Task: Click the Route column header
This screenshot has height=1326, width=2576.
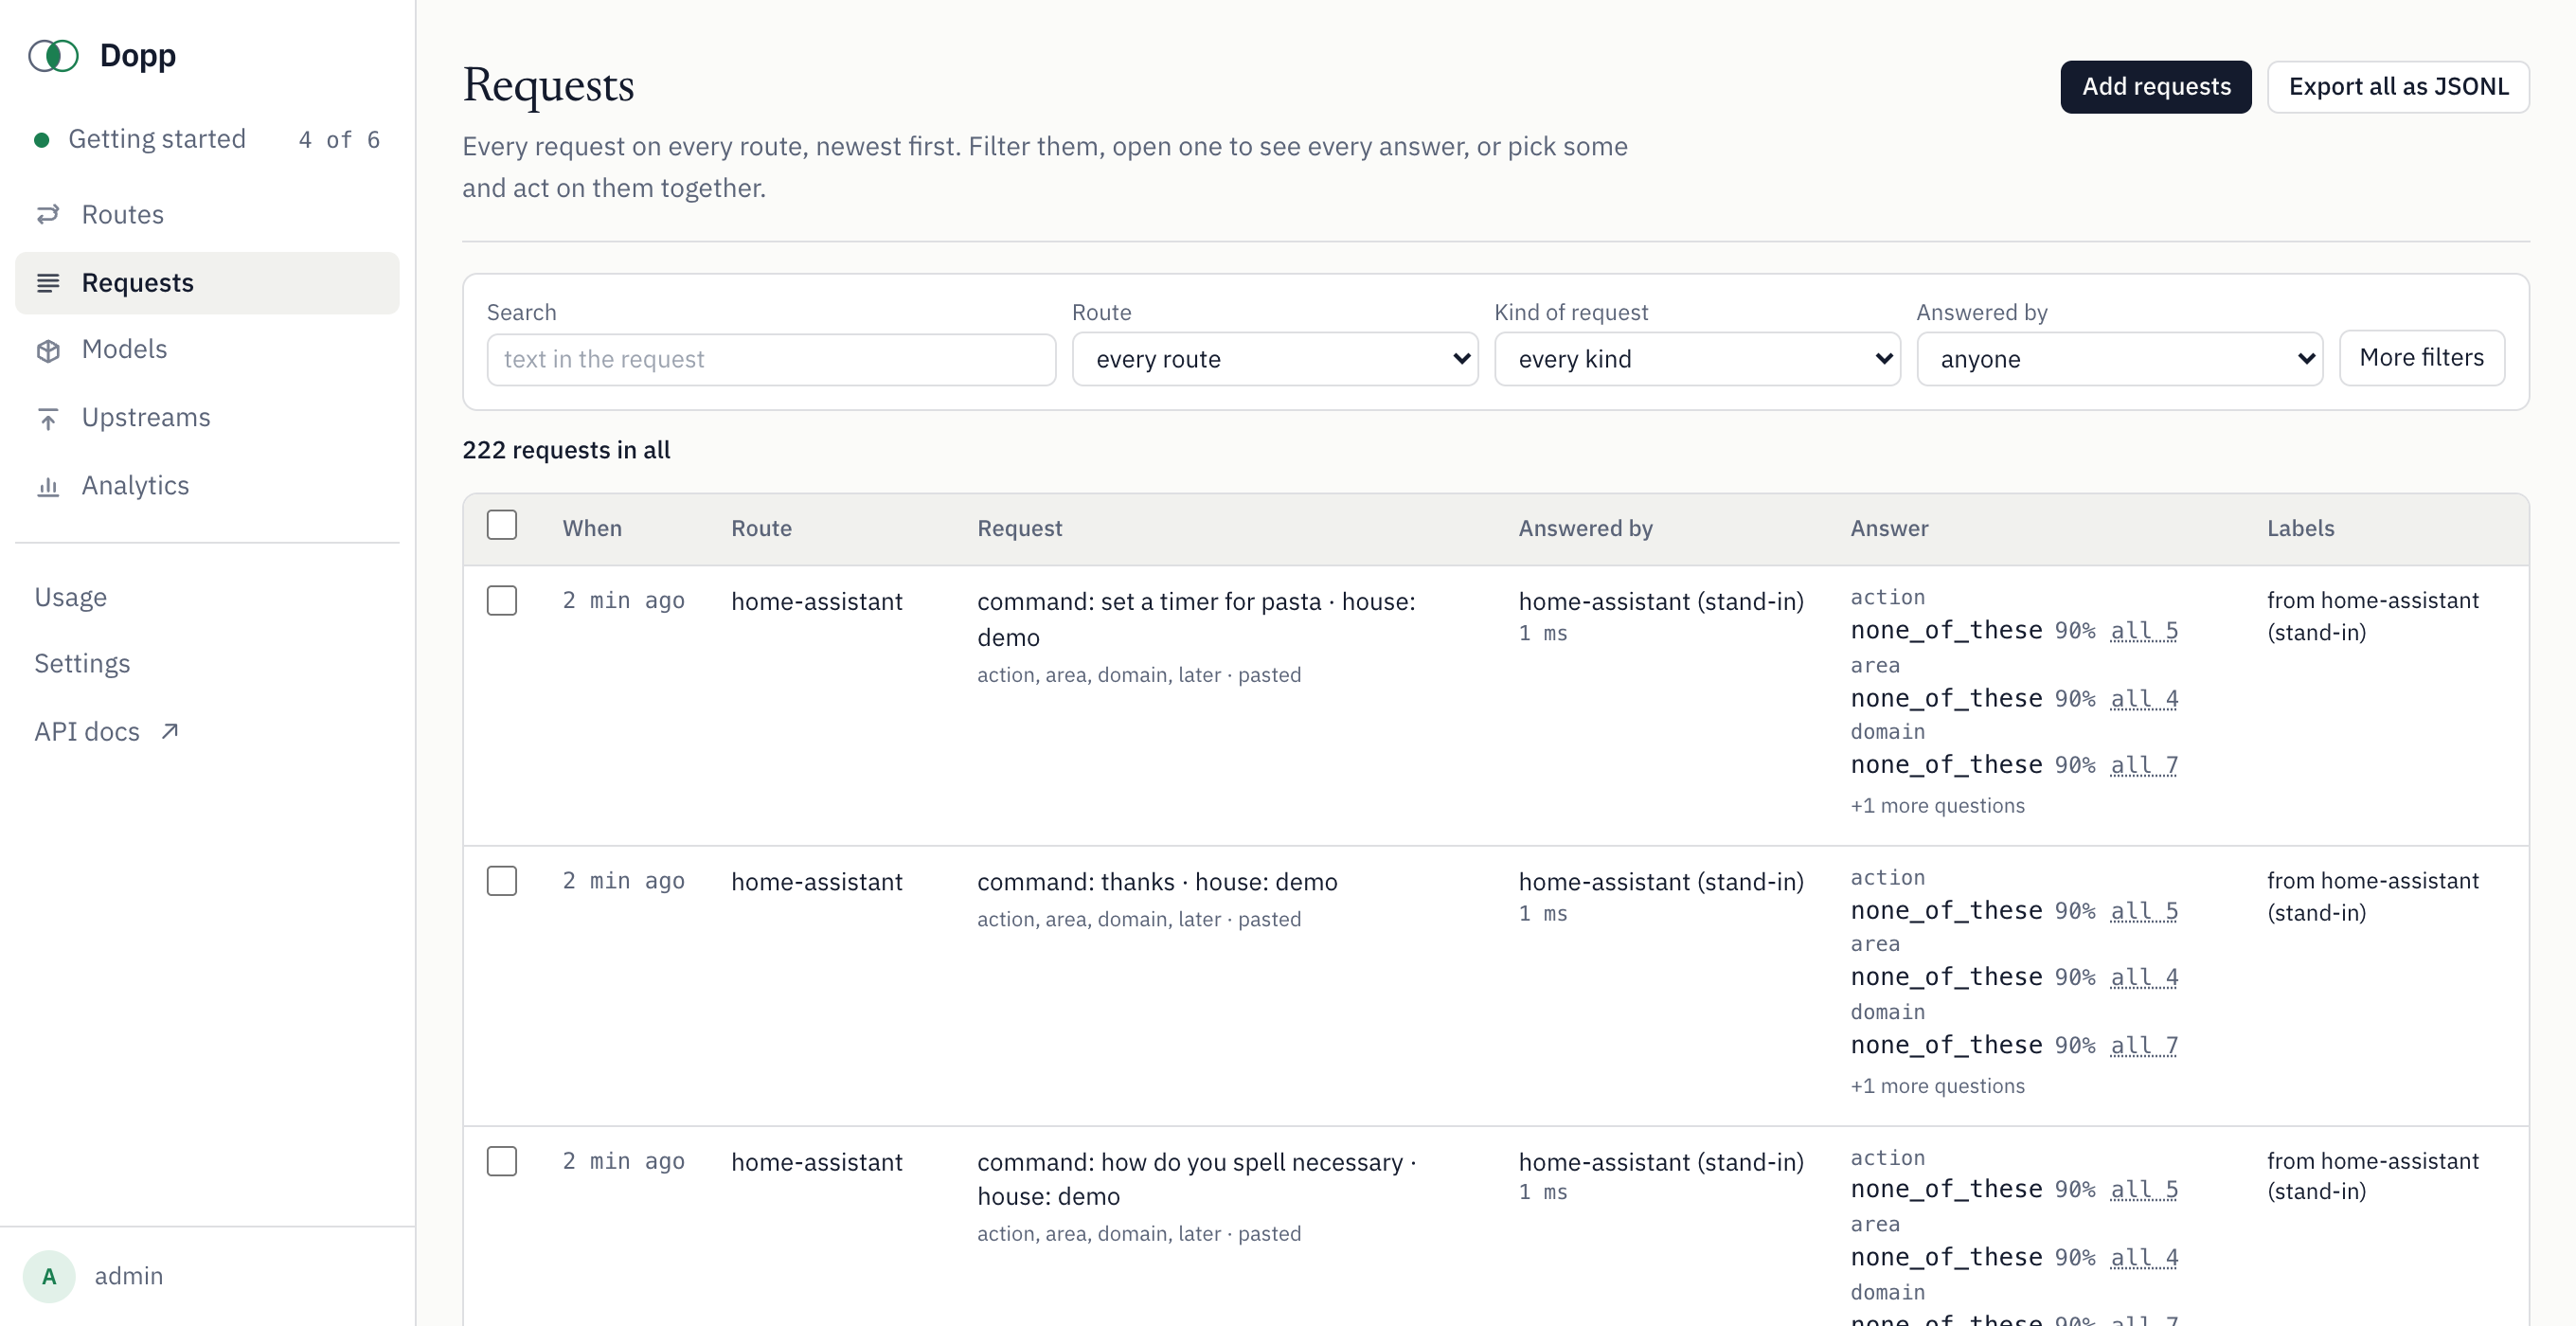Action: tap(761, 528)
